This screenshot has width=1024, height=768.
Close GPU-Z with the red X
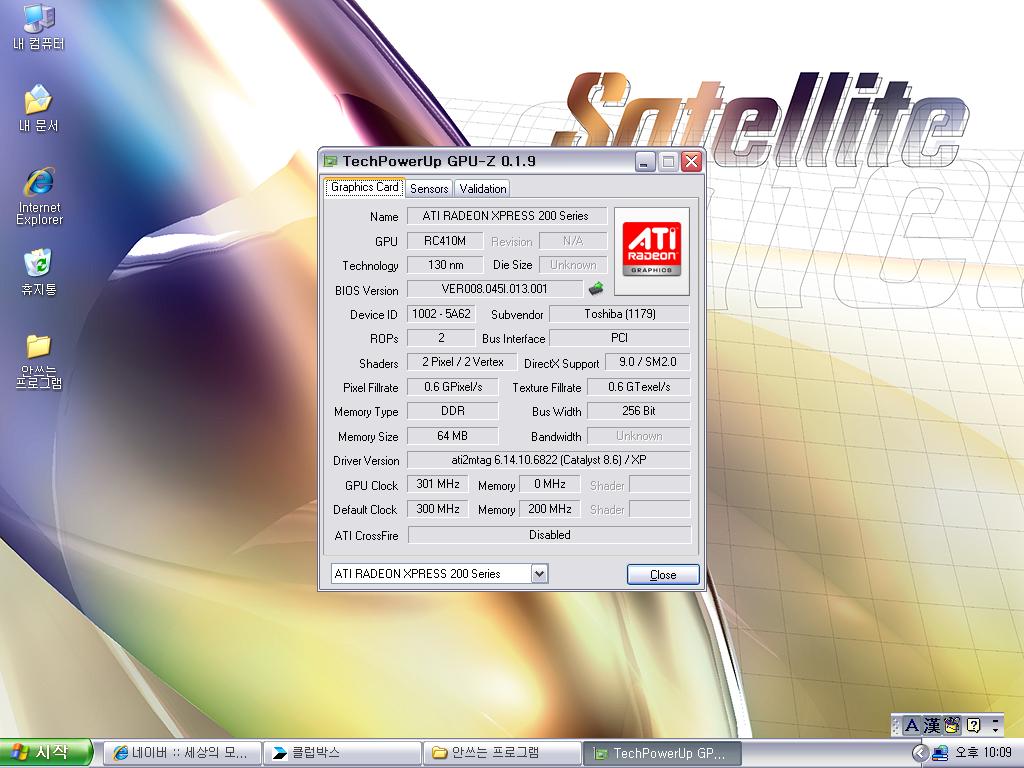pos(691,161)
